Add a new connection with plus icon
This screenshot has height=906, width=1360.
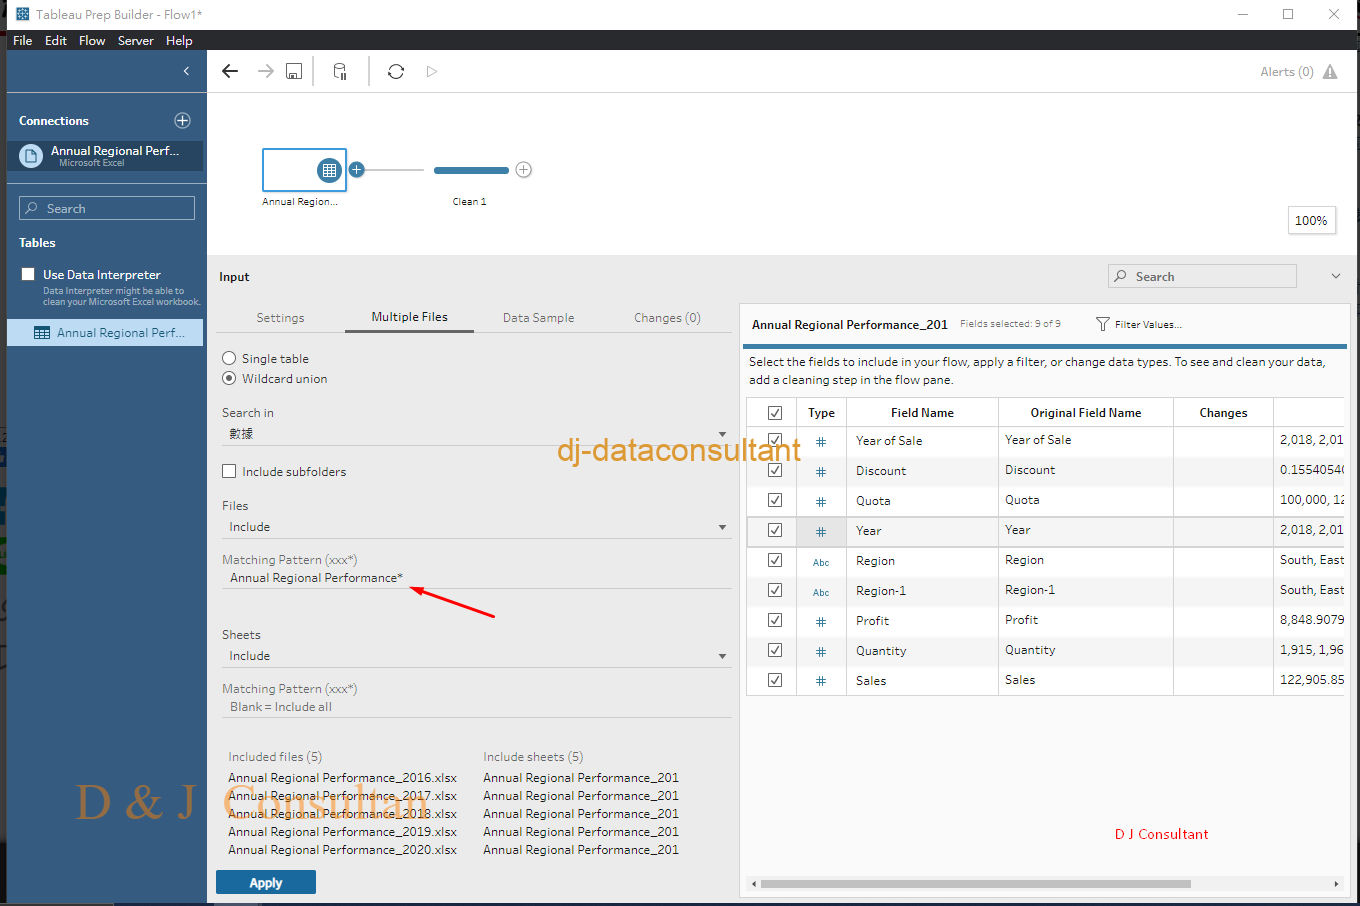coord(182,120)
